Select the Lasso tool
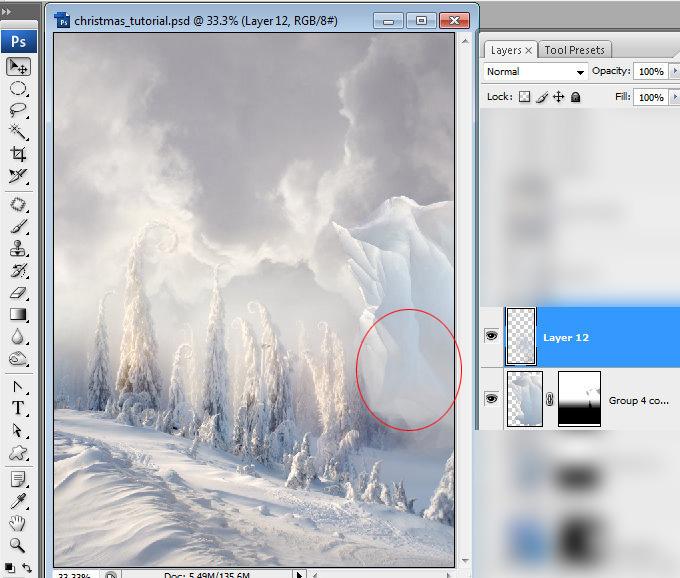680x578 pixels. pos(18,110)
